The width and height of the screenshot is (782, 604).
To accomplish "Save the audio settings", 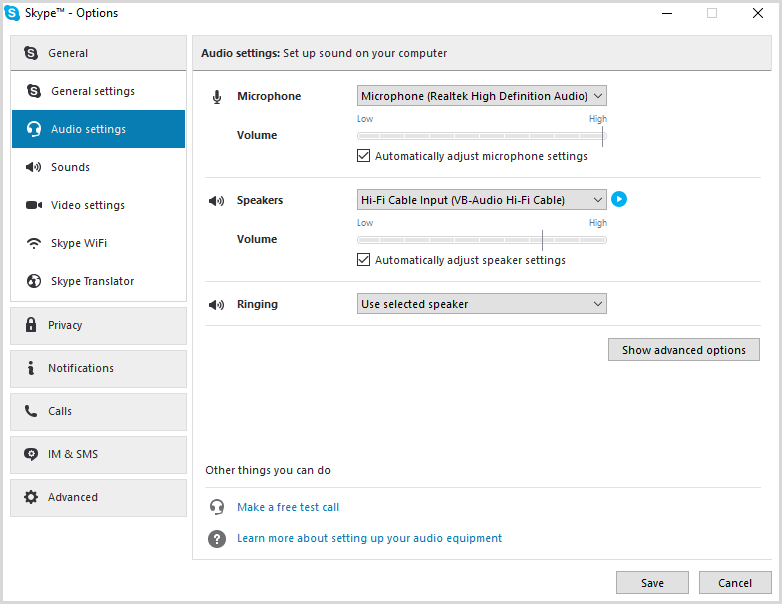I will 652,583.
